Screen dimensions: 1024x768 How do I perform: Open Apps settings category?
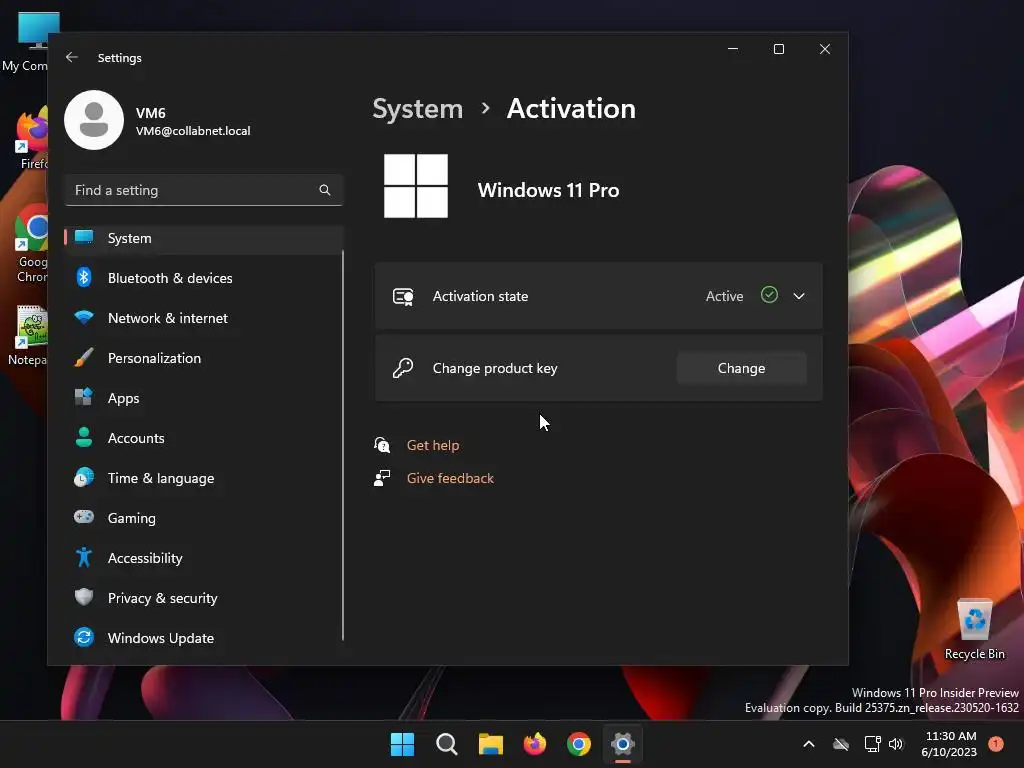click(x=204, y=398)
